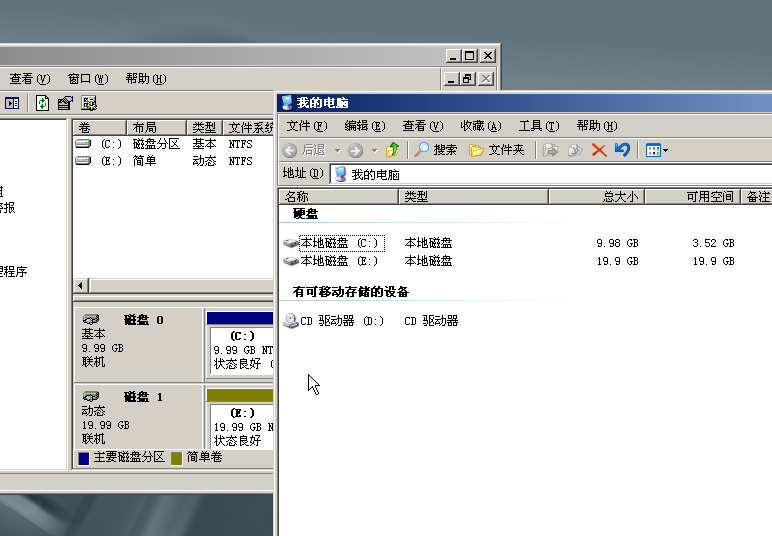Select 本地磁盘 (C:) drive item
Viewport: 772px width, 536px height.
(333, 243)
